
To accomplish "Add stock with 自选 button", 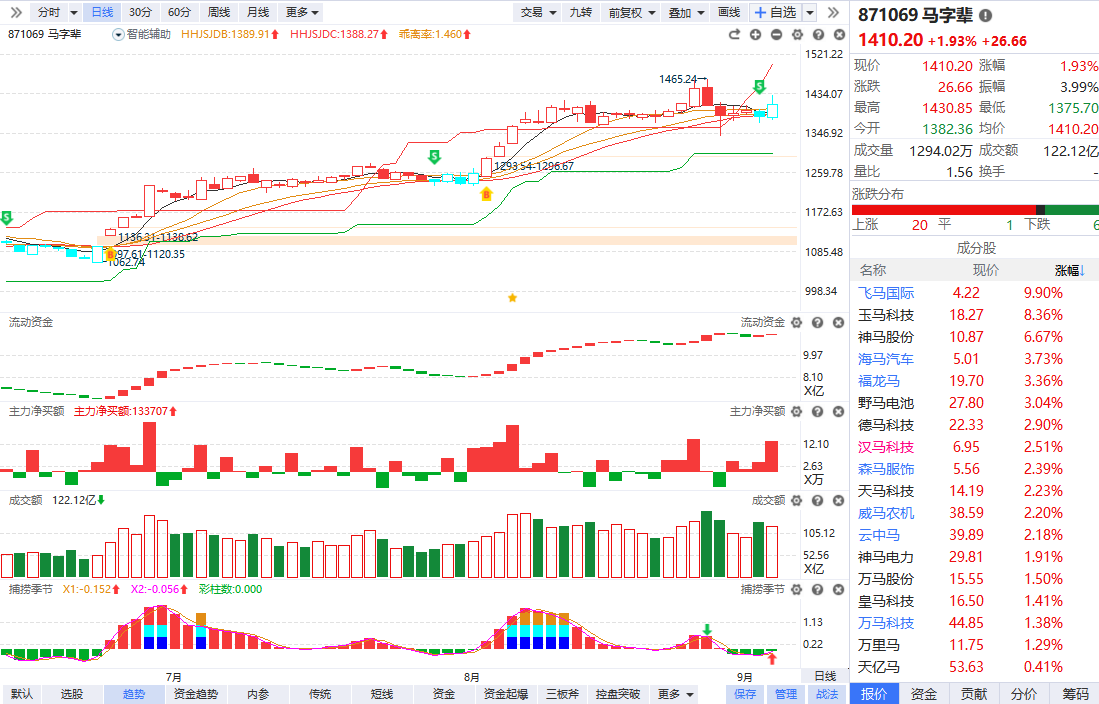I will [776, 12].
